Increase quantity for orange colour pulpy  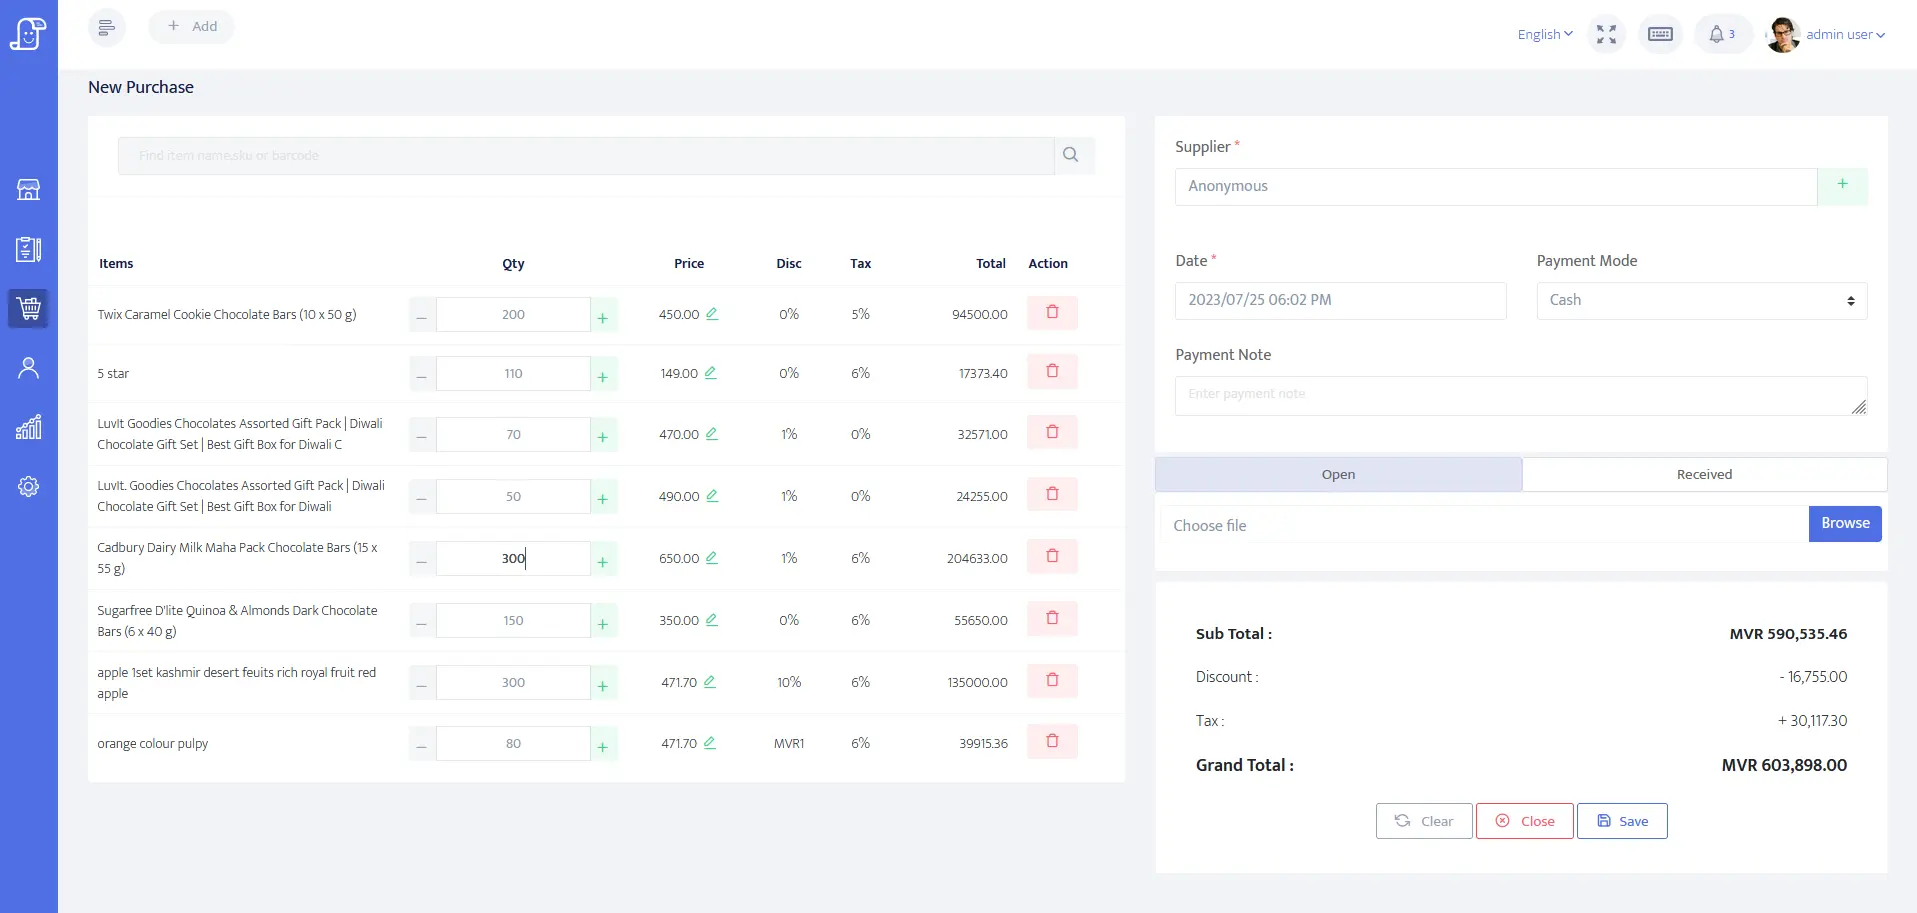pos(603,746)
